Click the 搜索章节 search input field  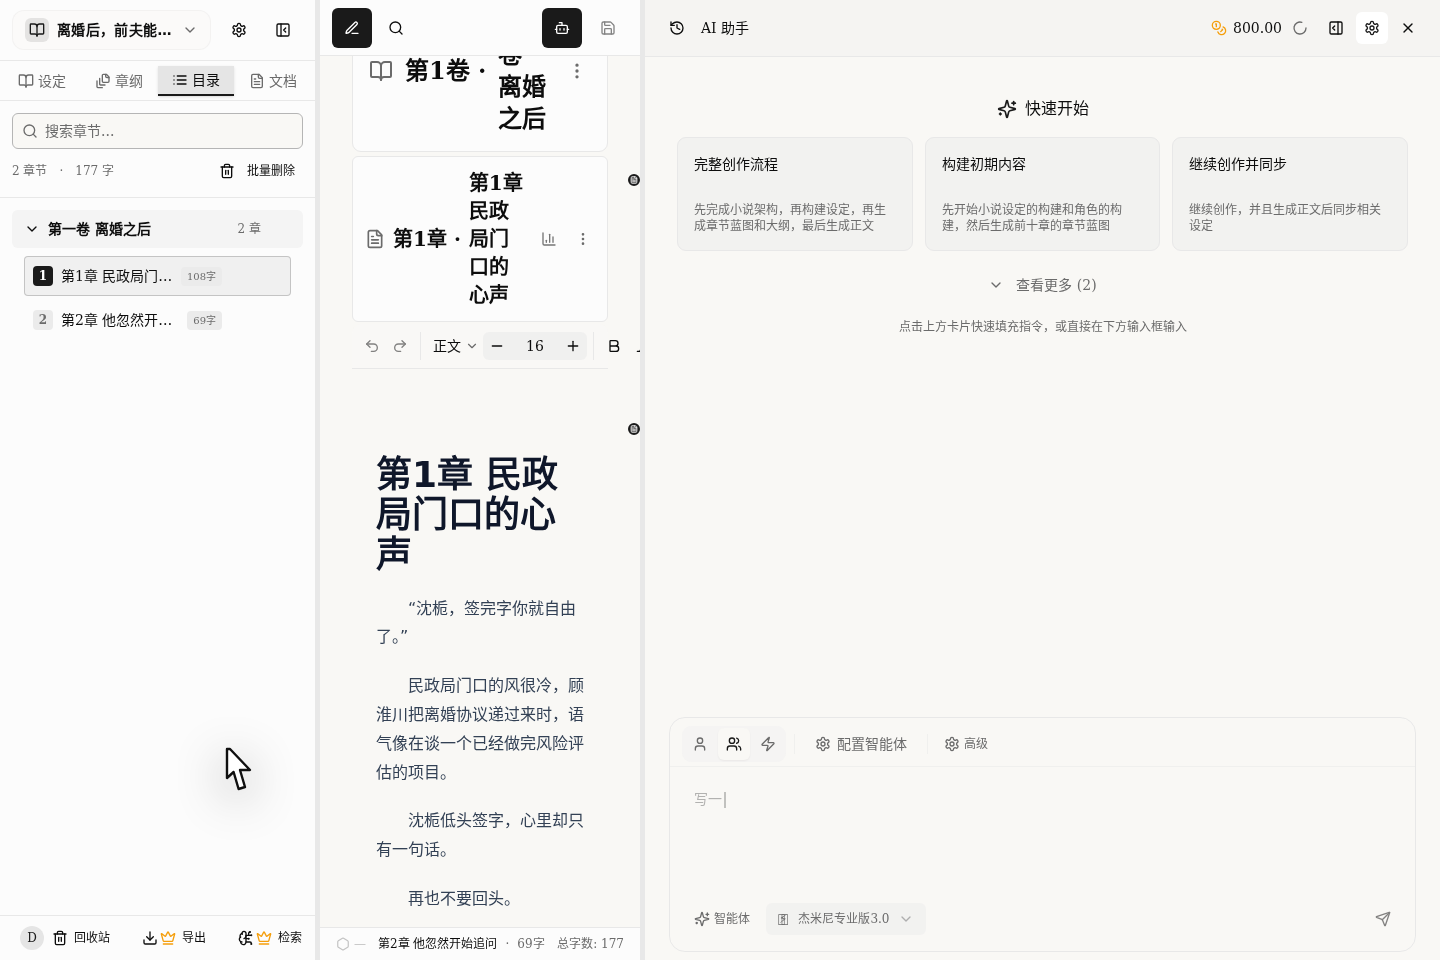tap(157, 131)
